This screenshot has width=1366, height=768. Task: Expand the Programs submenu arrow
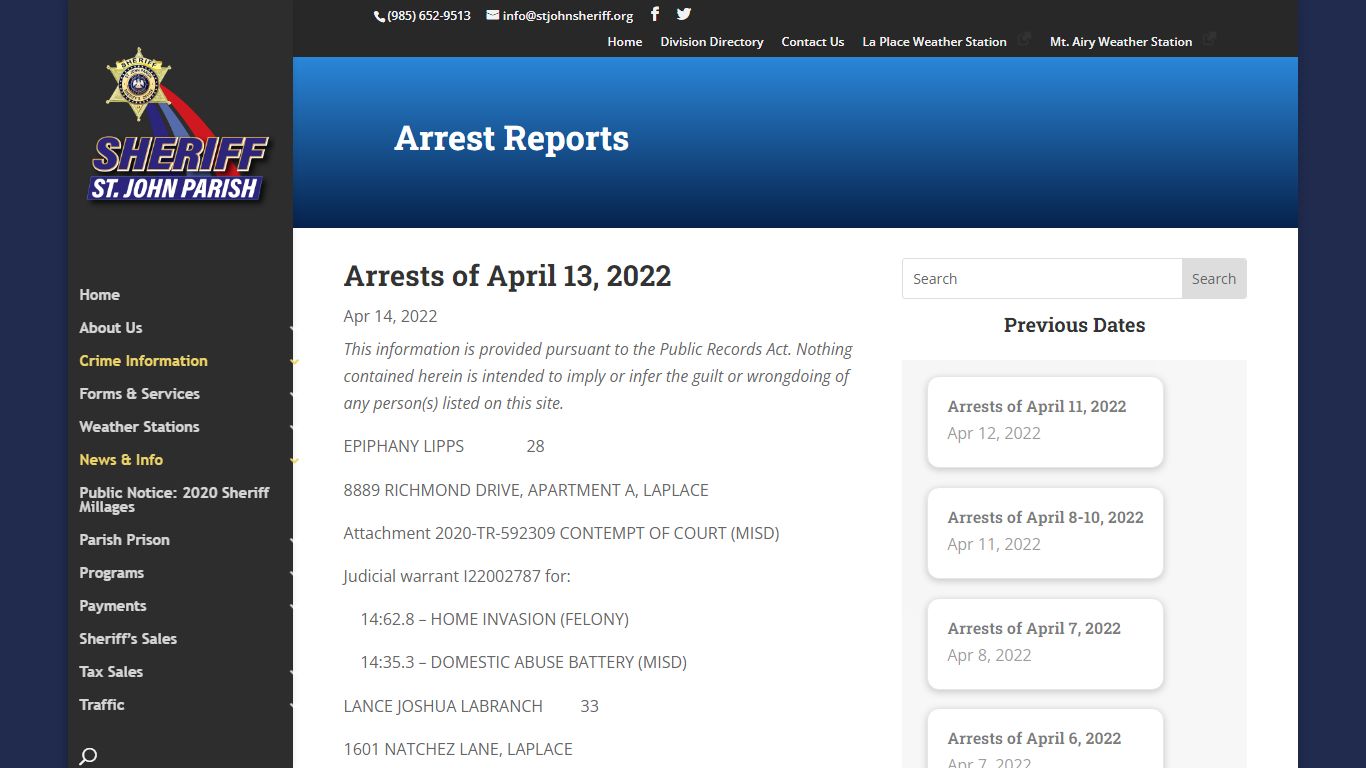(292, 573)
